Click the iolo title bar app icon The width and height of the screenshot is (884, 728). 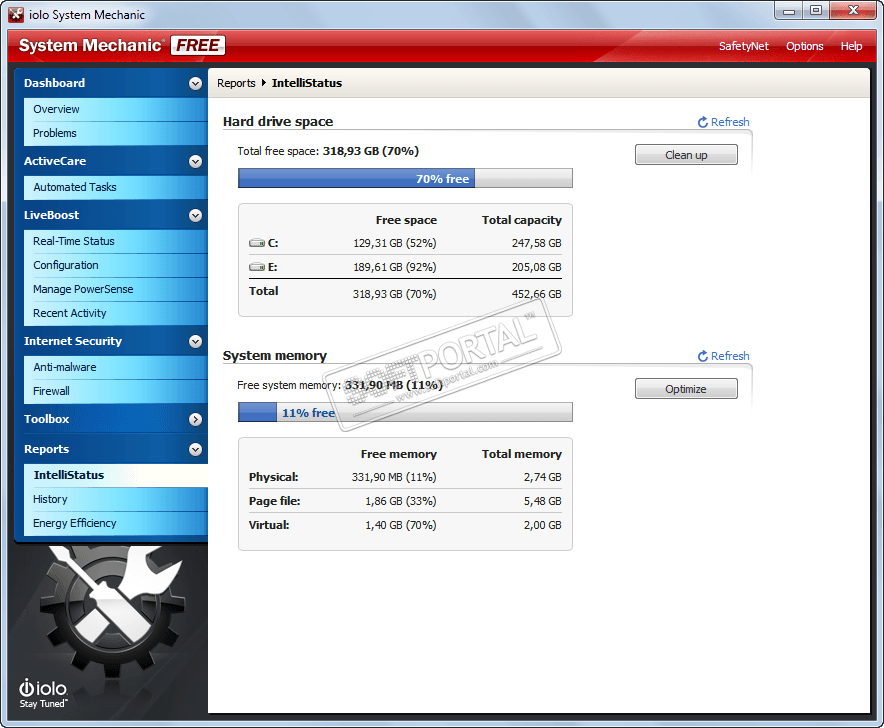click(16, 15)
